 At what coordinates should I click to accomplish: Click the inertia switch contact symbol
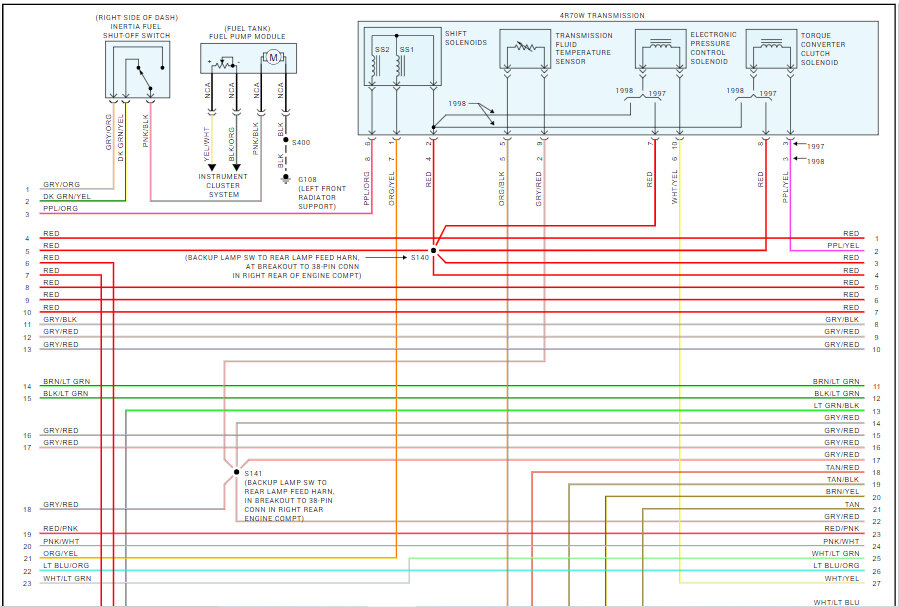(144, 78)
